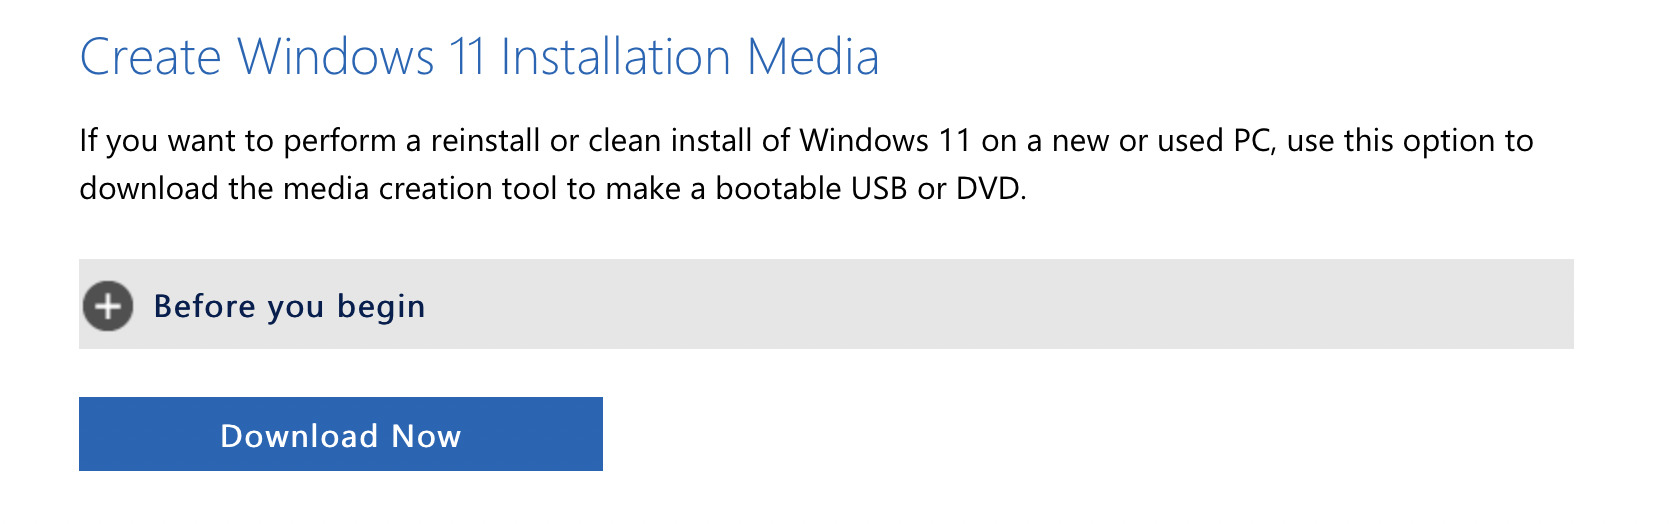
Task: Click 'use this option to' text
Action: tap(1409, 140)
